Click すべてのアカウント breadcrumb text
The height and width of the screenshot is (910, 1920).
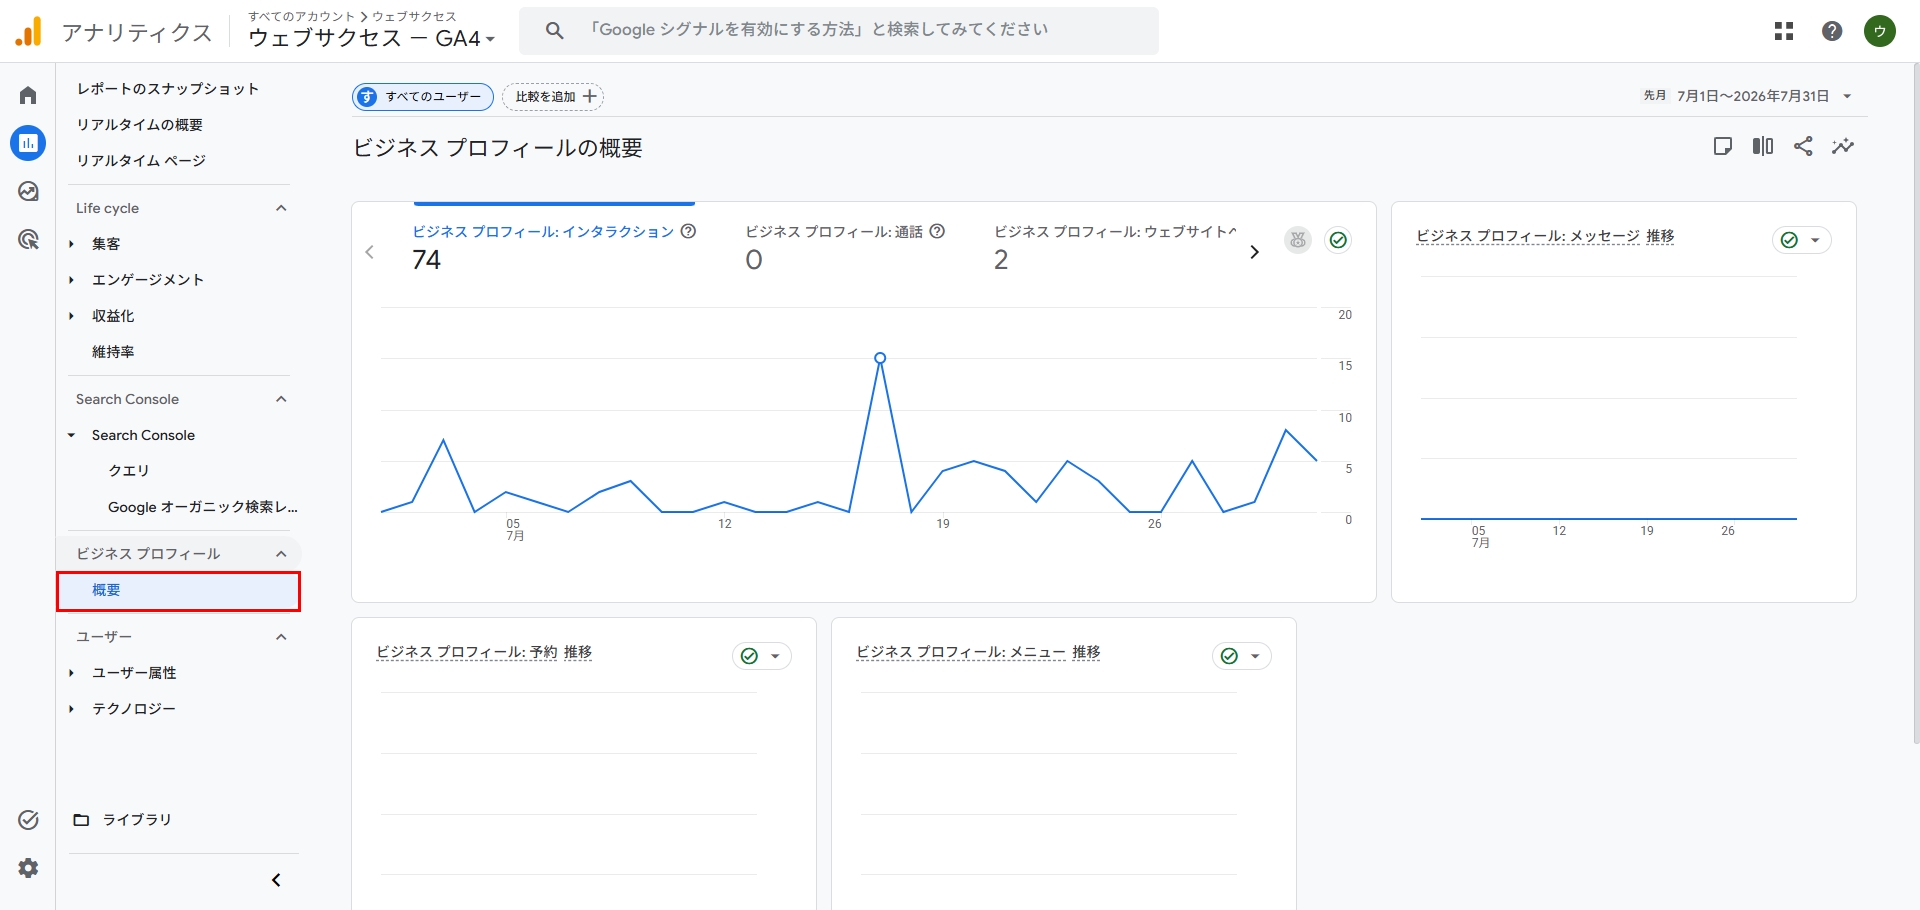tap(301, 16)
